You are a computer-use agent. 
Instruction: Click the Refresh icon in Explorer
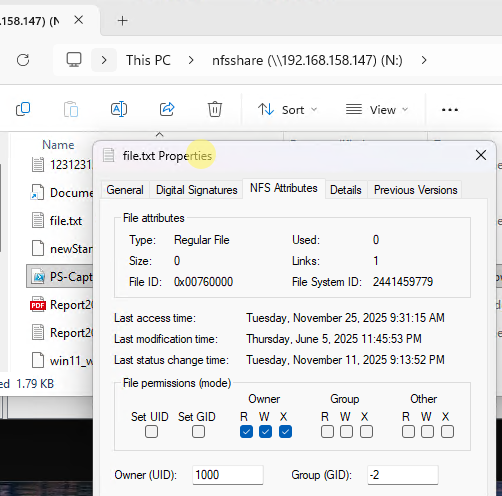pos(23,60)
